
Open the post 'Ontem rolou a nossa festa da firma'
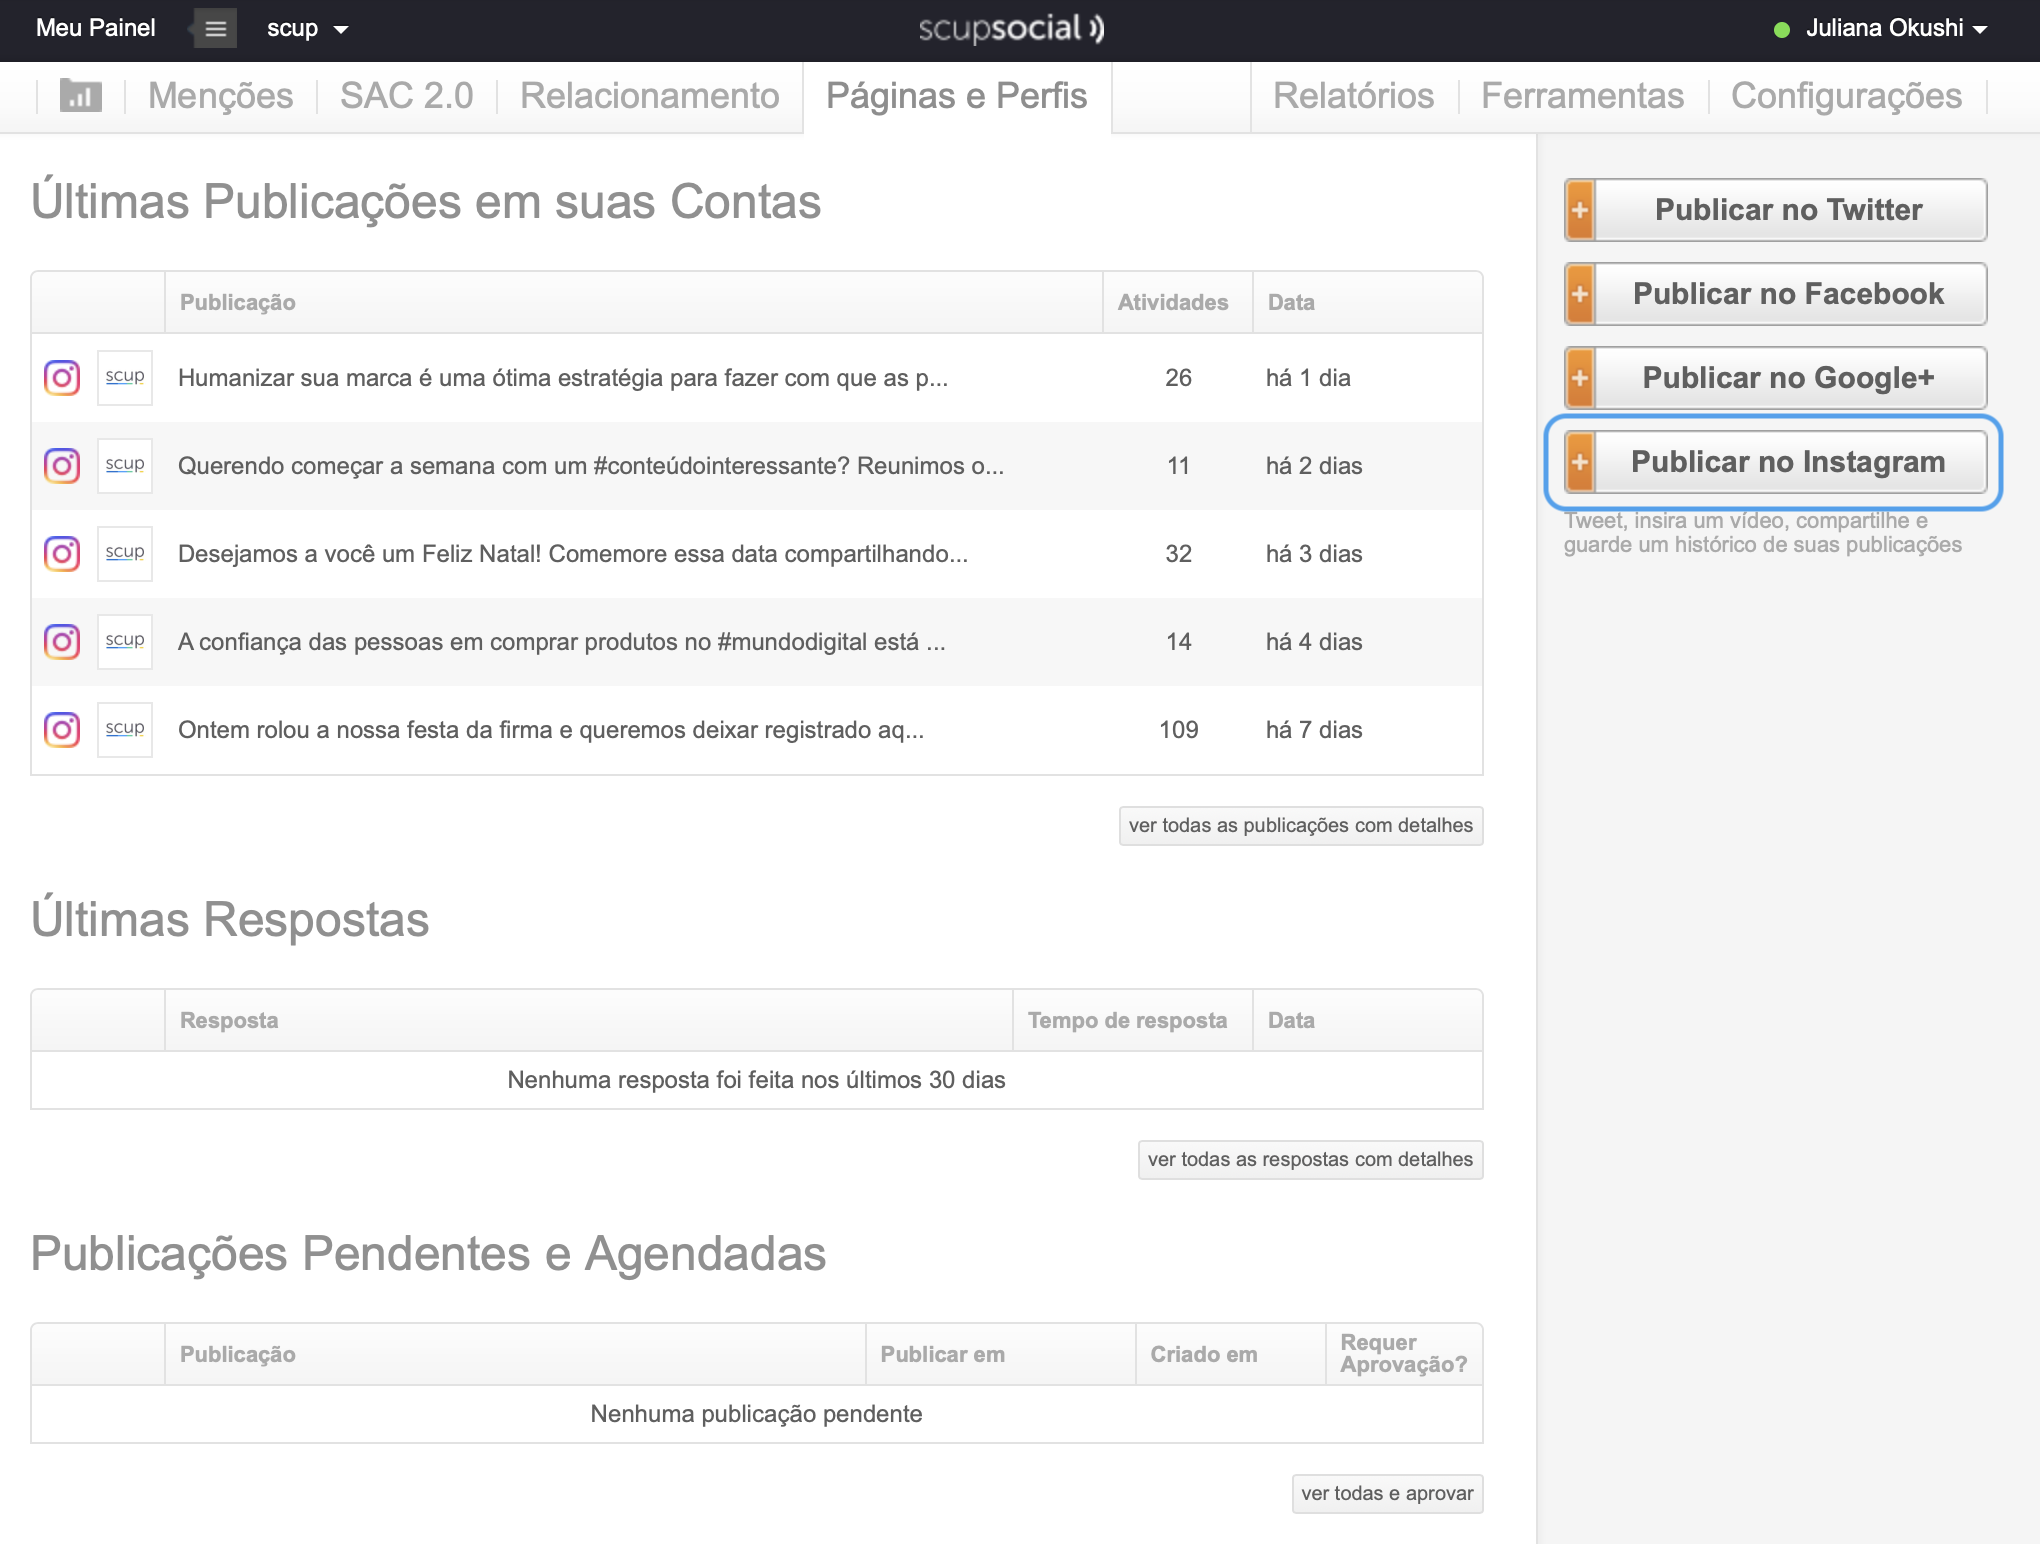(x=551, y=730)
